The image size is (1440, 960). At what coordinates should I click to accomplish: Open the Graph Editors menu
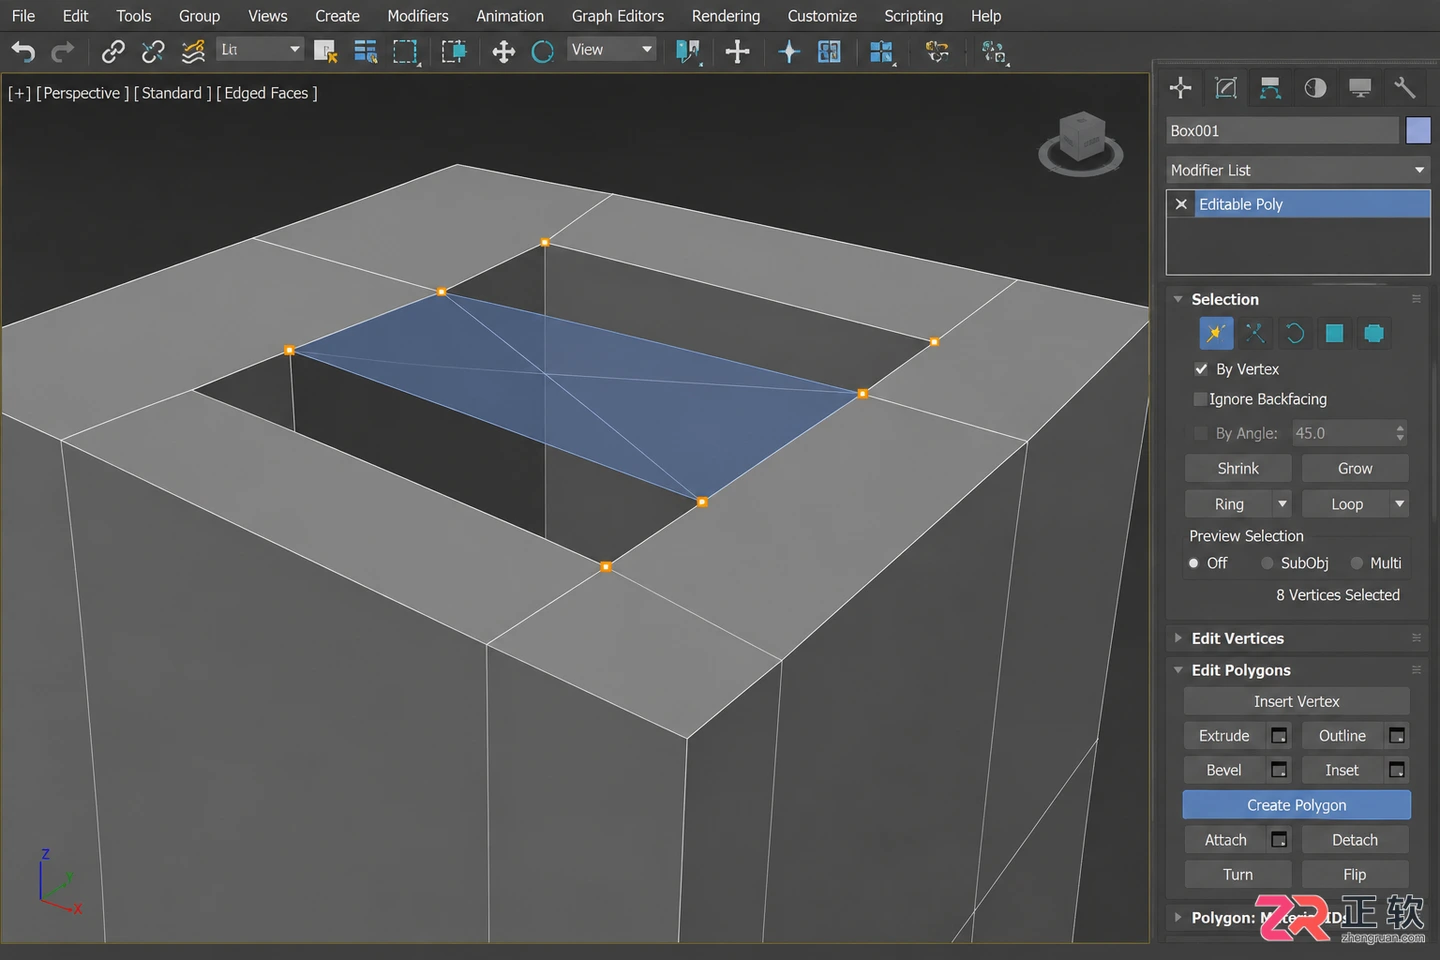[618, 16]
